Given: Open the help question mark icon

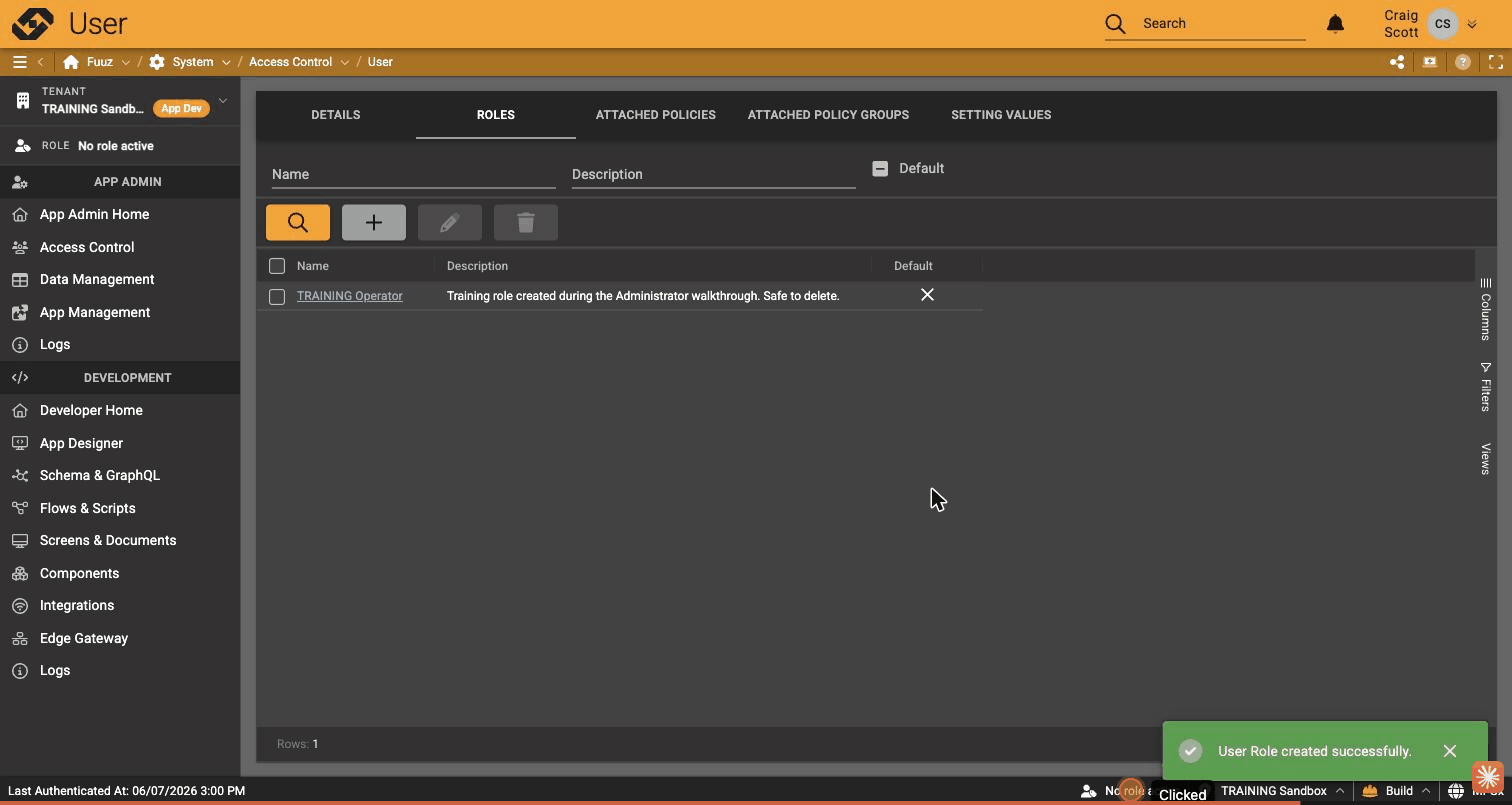Looking at the screenshot, I should coord(1463,62).
